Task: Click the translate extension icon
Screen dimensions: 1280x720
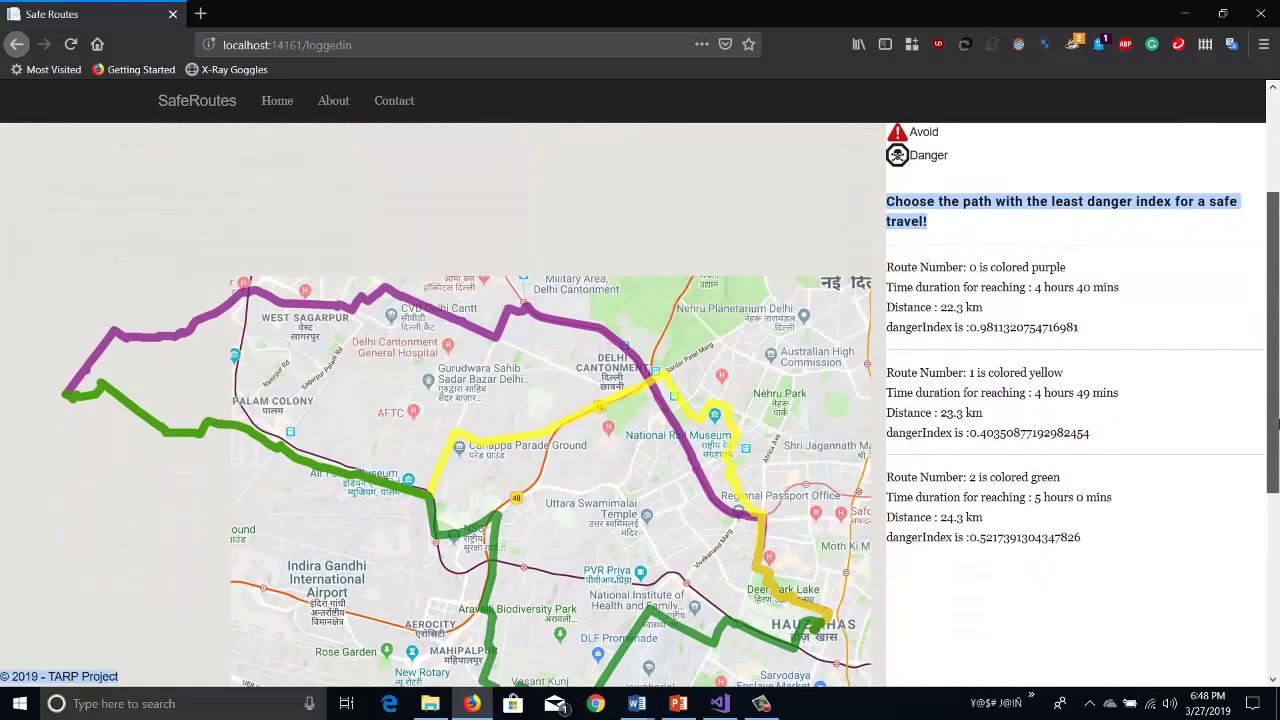Action: pyautogui.click(x=1232, y=44)
